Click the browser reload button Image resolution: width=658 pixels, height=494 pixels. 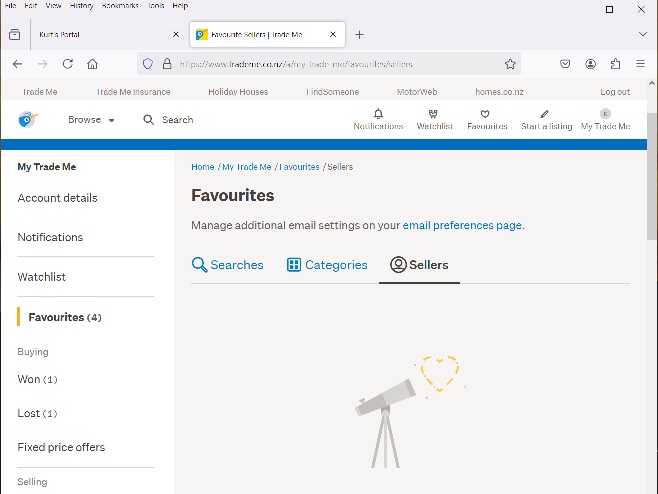point(68,64)
